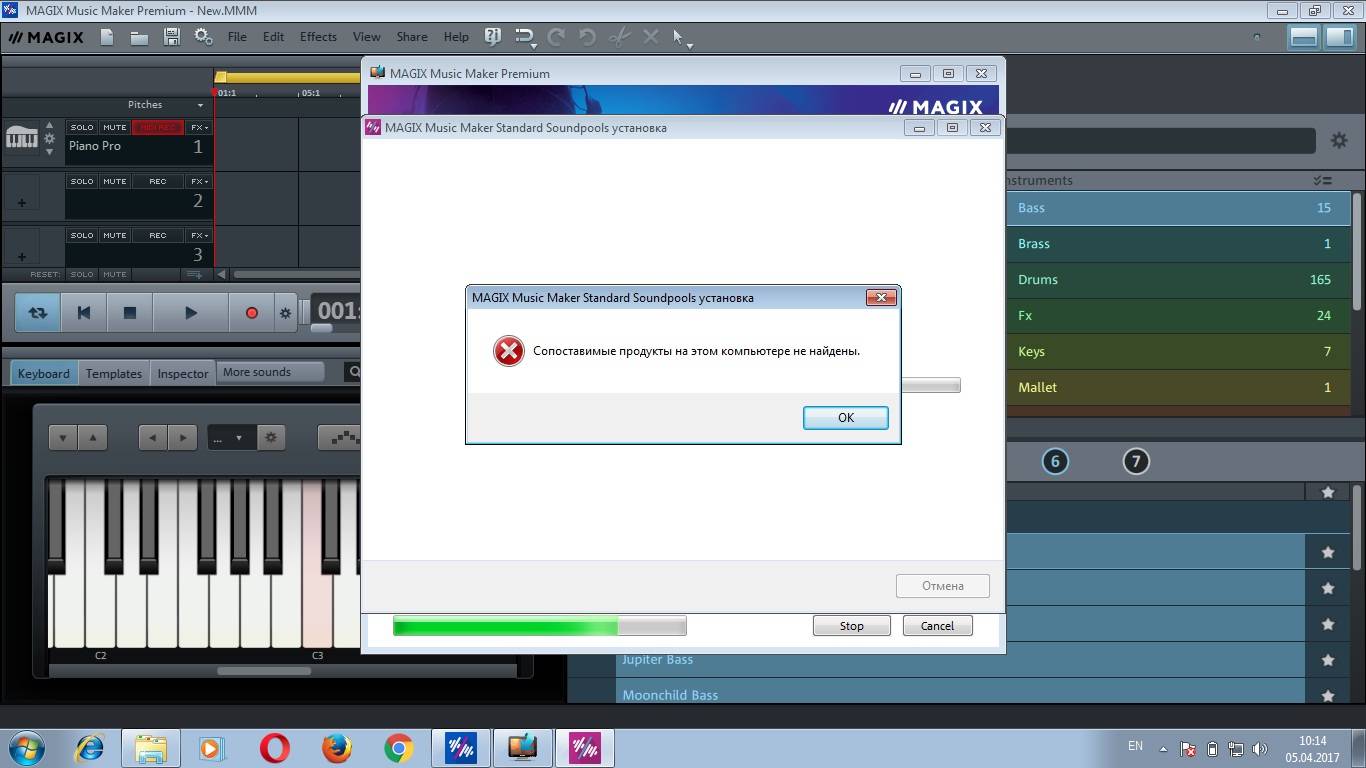Open keyboard settings gear icon
The height and width of the screenshot is (768, 1366).
tap(271, 437)
